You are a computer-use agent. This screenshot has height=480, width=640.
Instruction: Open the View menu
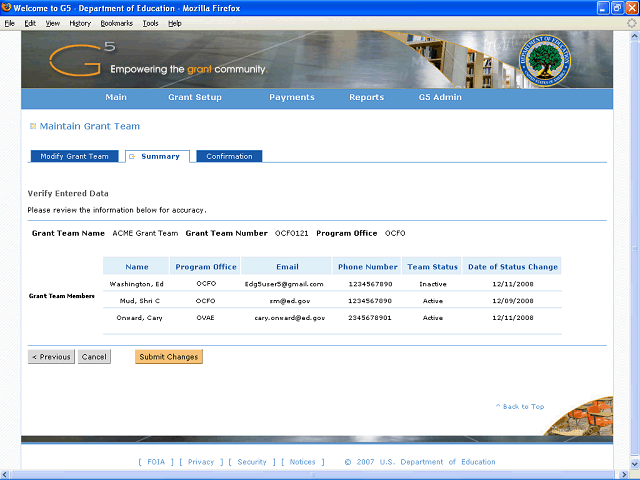(53, 23)
